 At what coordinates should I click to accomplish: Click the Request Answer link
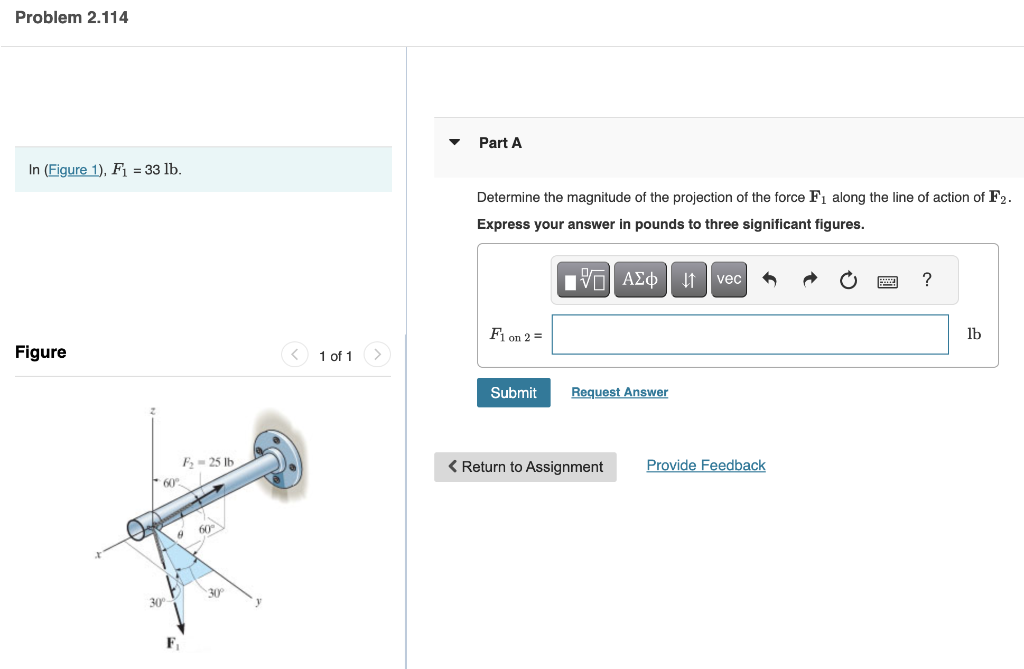[619, 391]
